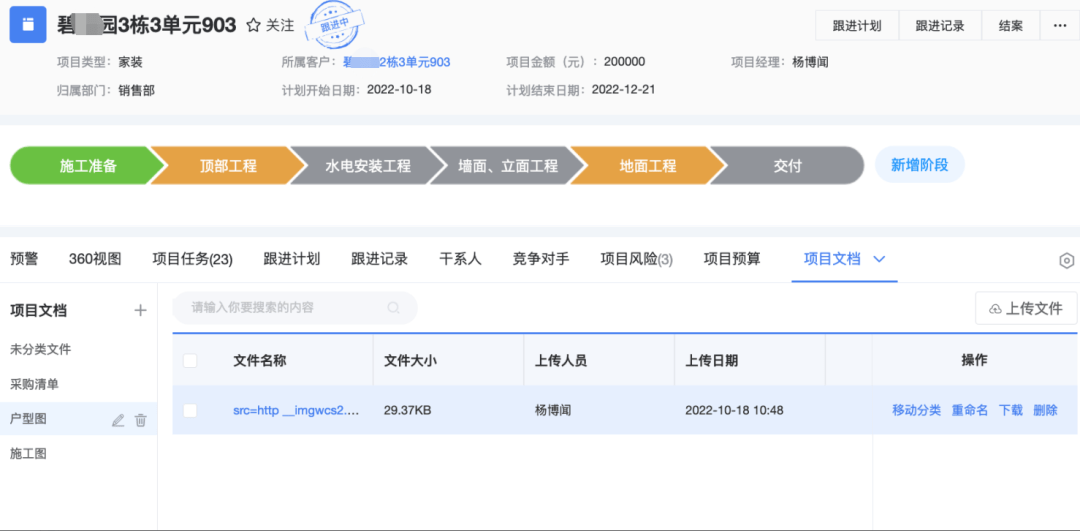Click the search magnifier icon

coord(394,308)
